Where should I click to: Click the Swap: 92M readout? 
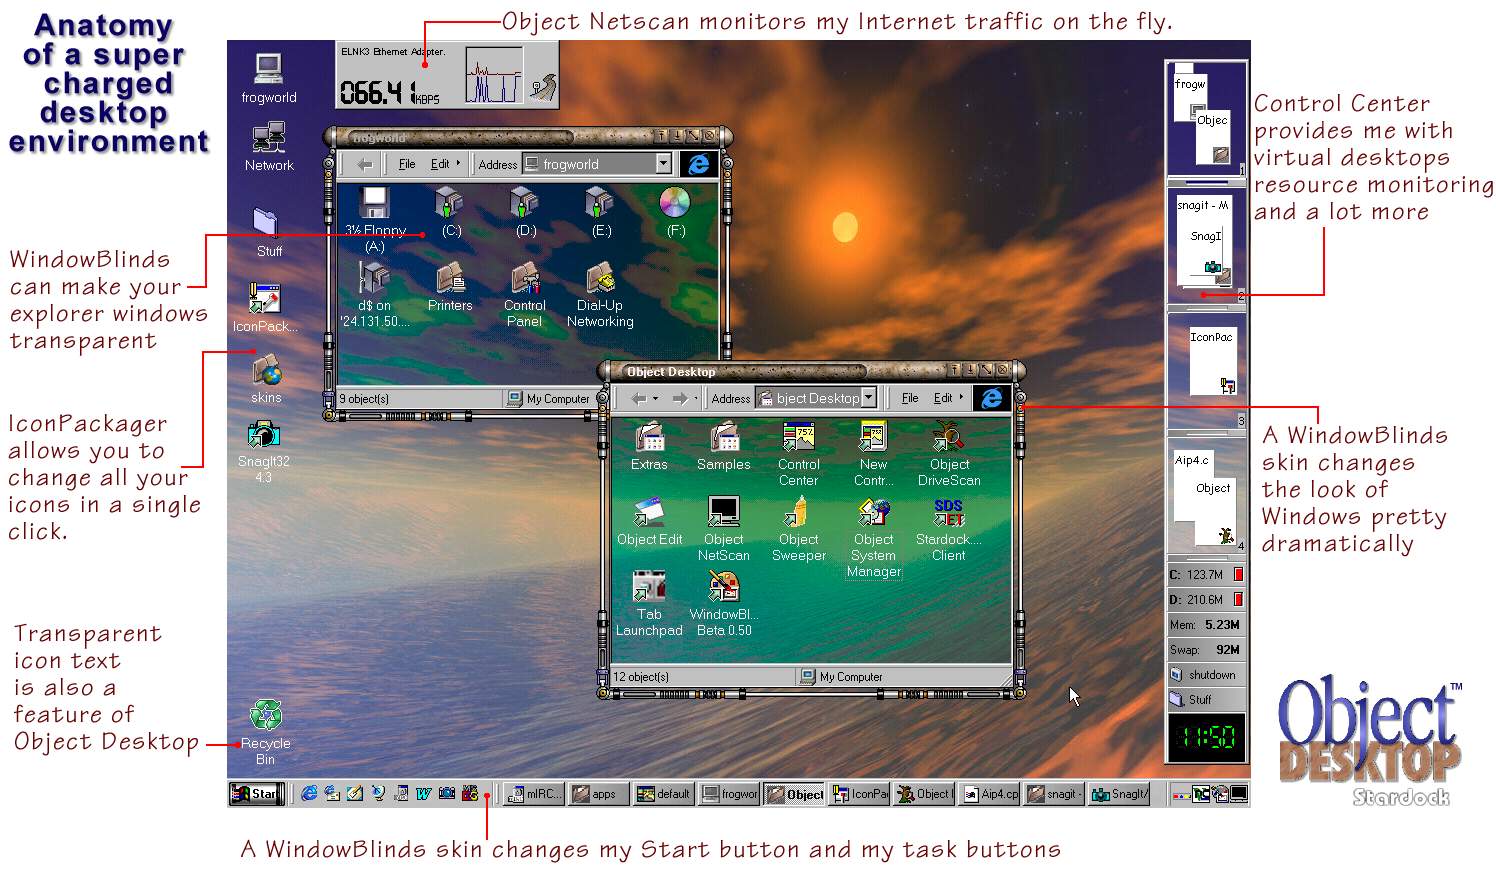point(1207,650)
